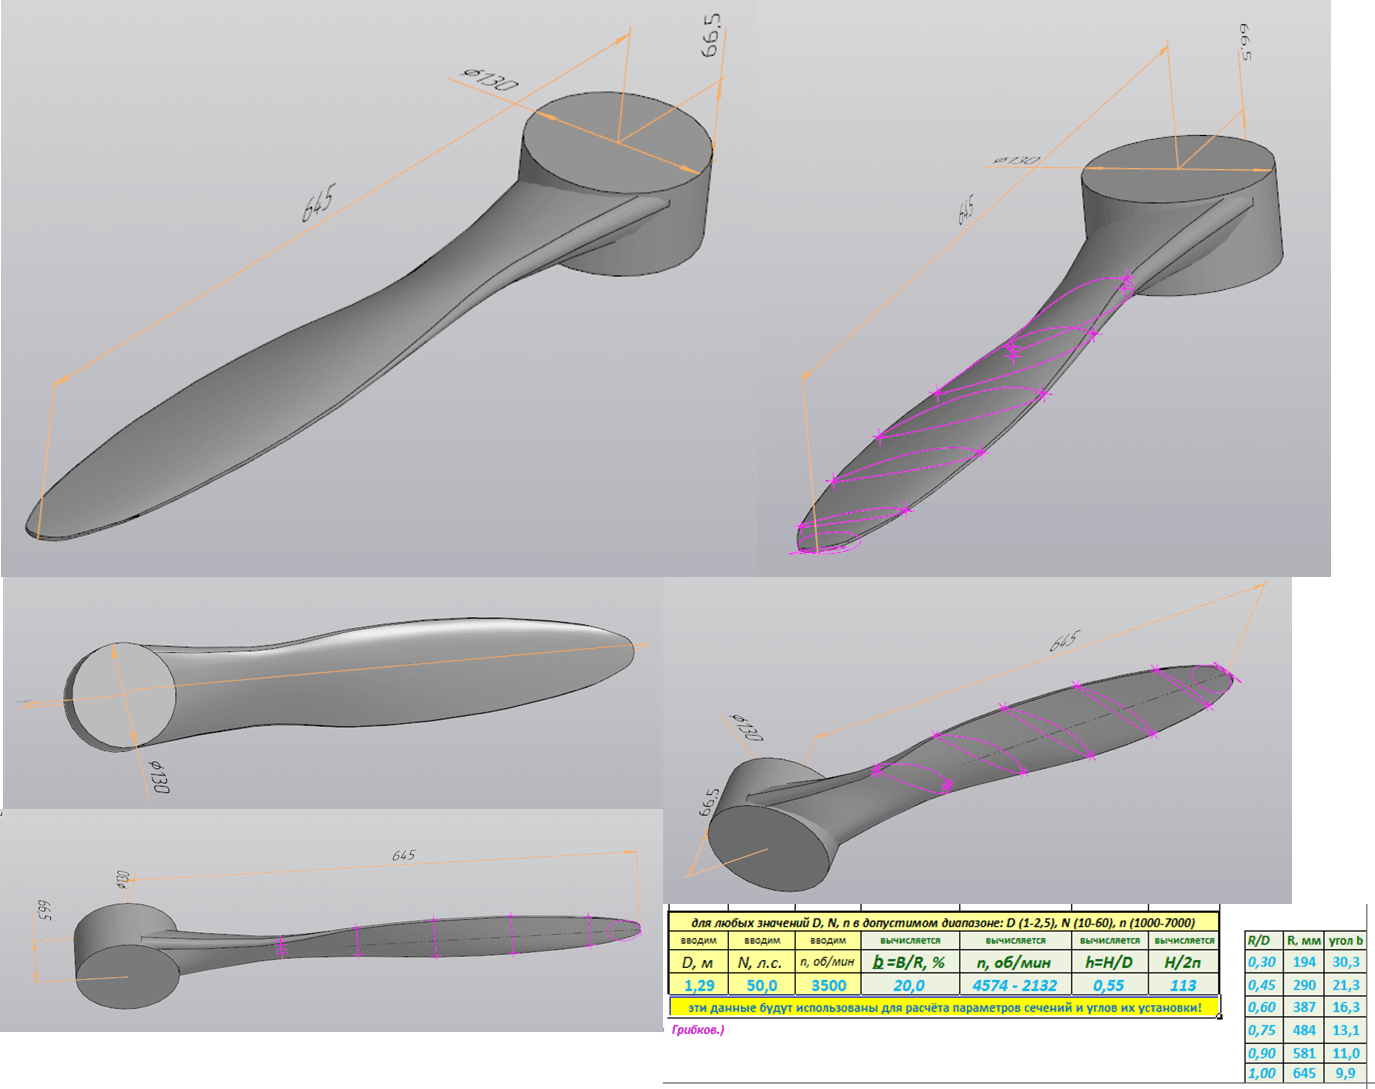This screenshot has width=1375, height=1089.
Task: Select the 'H/2п' header cell
Action: click(x=1183, y=962)
